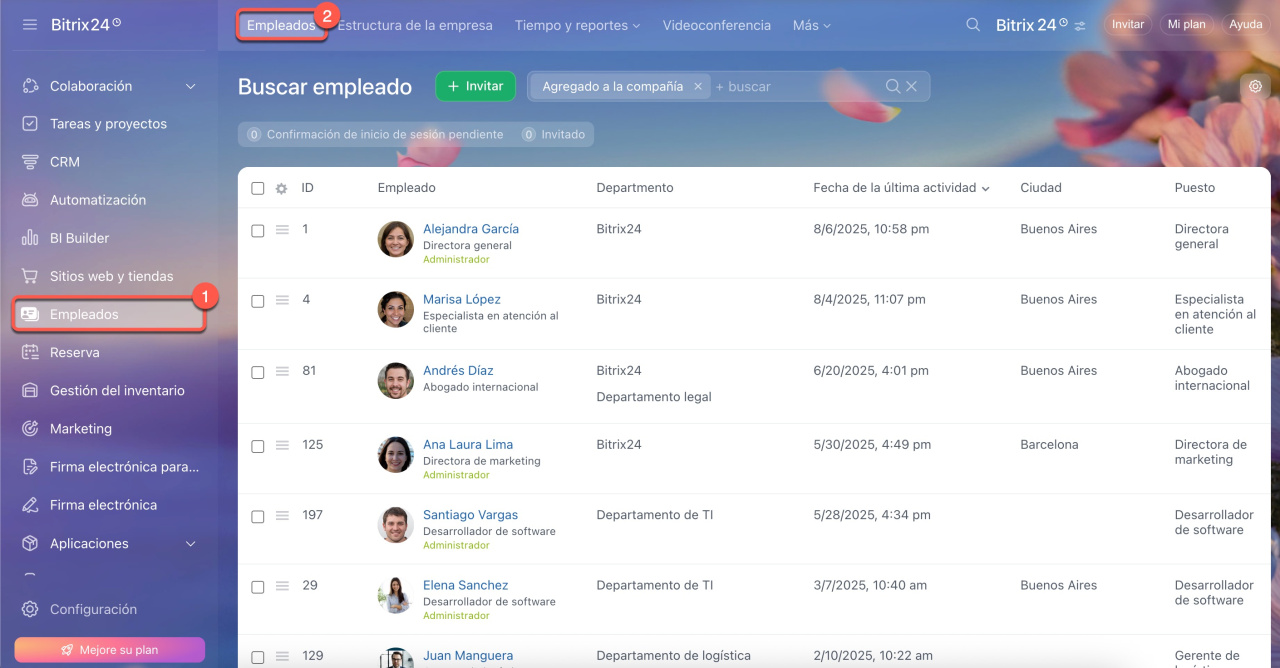Click the green Invitar button
Image resolution: width=1280 pixels, height=668 pixels.
click(x=475, y=86)
